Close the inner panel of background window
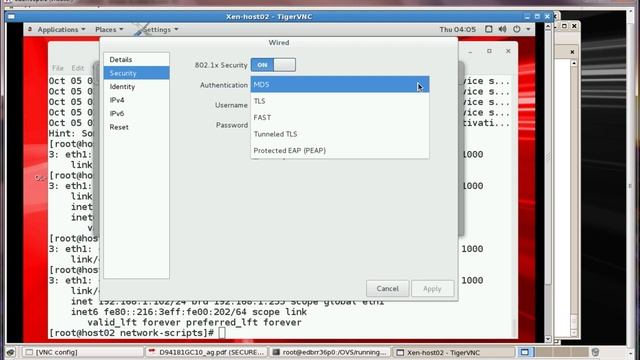 [572, 52]
